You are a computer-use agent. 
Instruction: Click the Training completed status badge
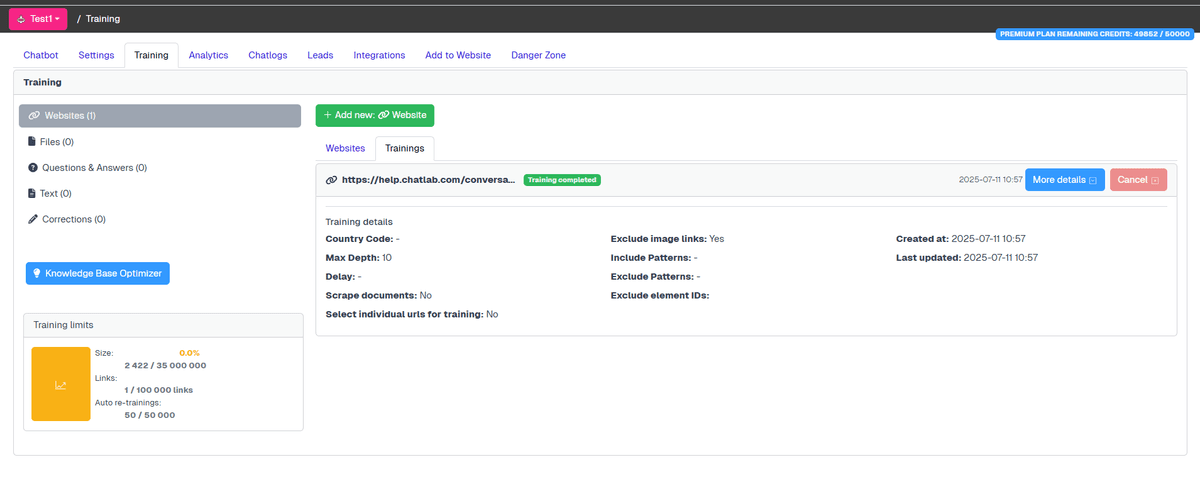(x=561, y=180)
